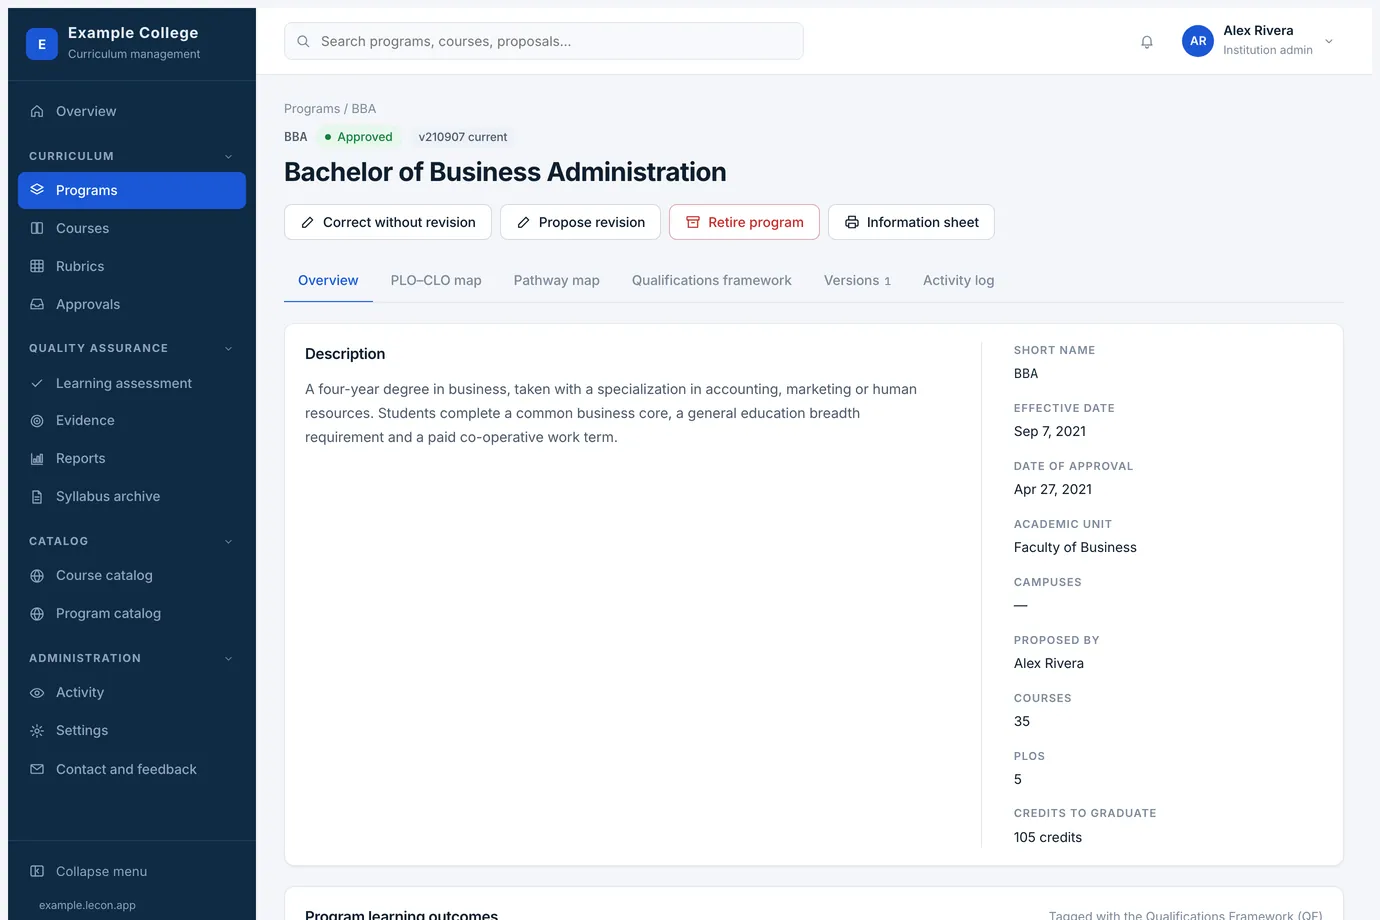Click the notifications bell icon
The width and height of the screenshot is (1380, 920).
click(1147, 42)
